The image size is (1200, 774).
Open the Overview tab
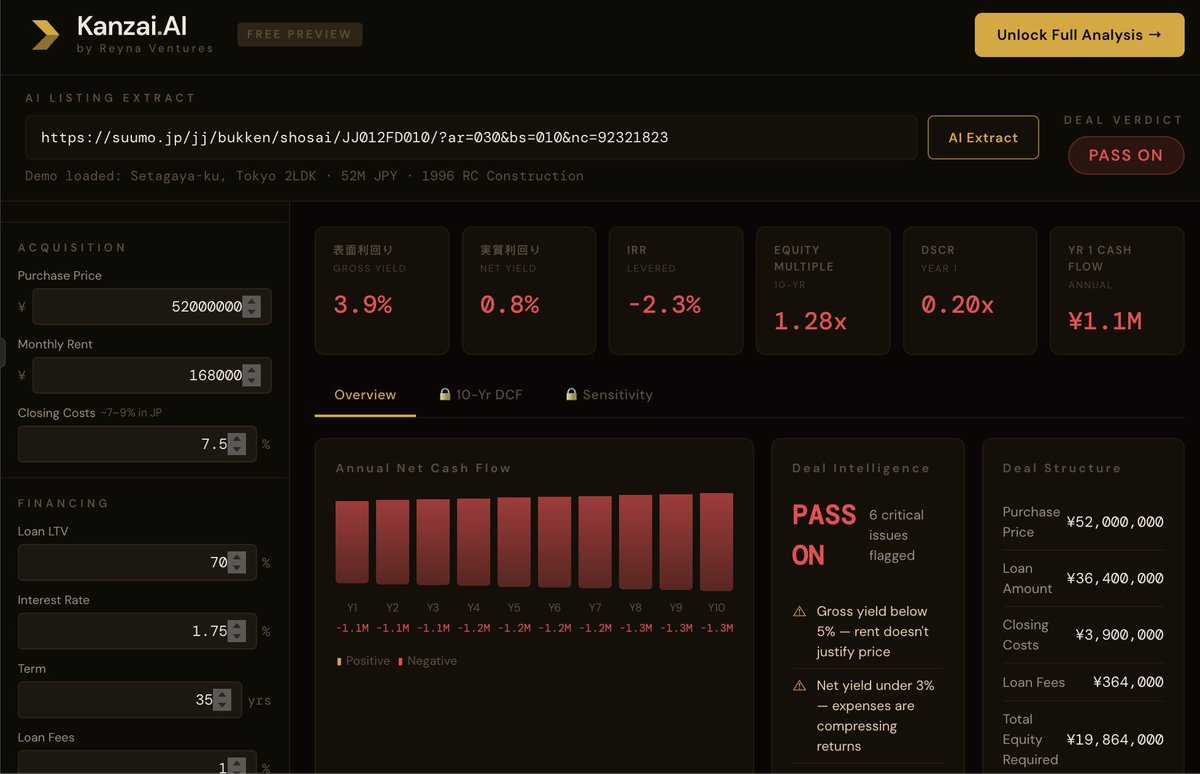coord(365,395)
